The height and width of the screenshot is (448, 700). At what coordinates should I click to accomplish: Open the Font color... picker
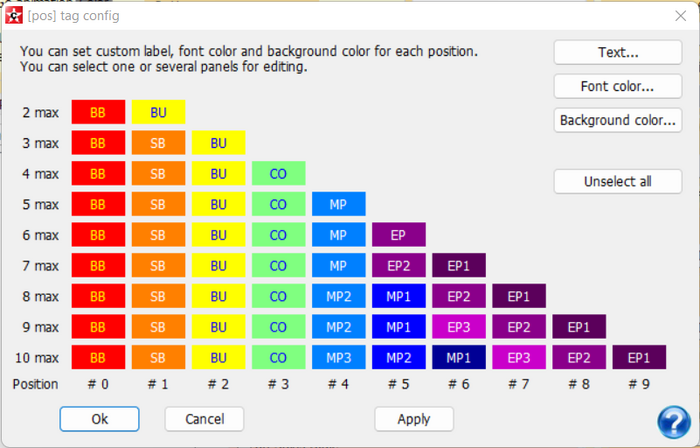tap(618, 86)
